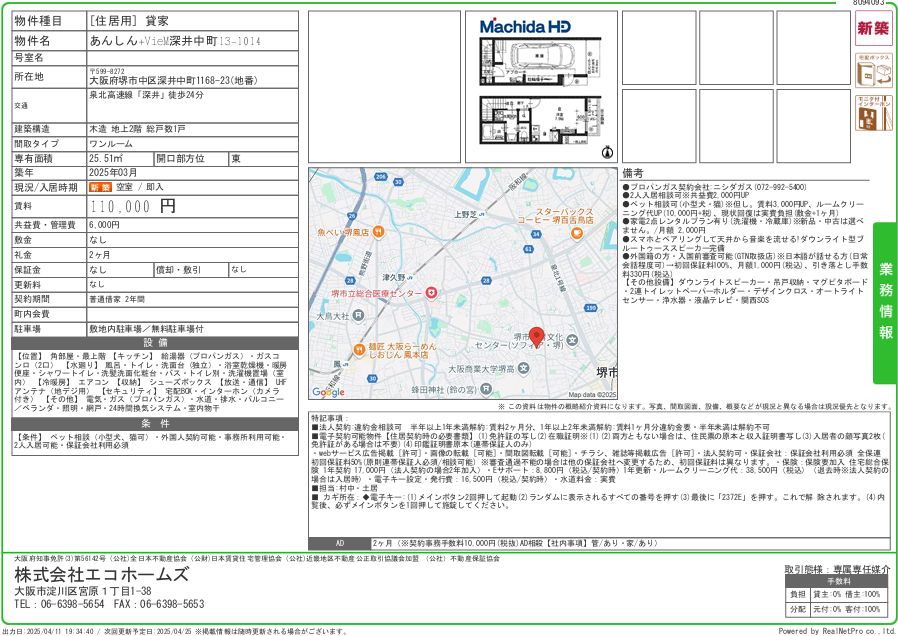Click the 大阪商業大学堺高 school marker
The width and height of the screenshot is (898, 636).
pyautogui.click(x=523, y=368)
